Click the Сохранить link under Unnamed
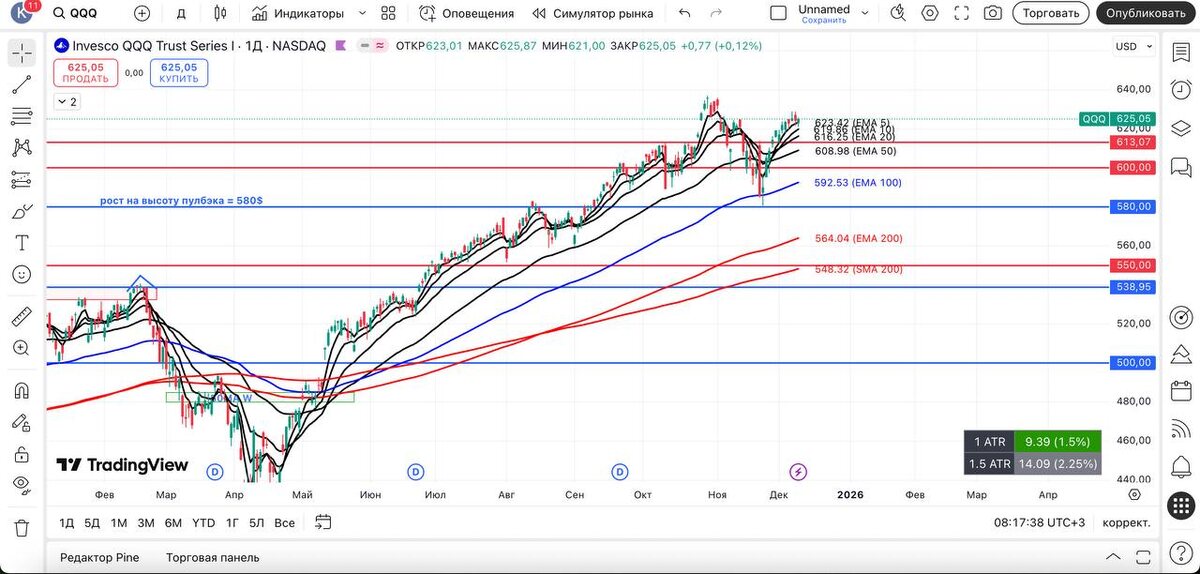Viewport: 1200px width, 574px height. point(824,20)
